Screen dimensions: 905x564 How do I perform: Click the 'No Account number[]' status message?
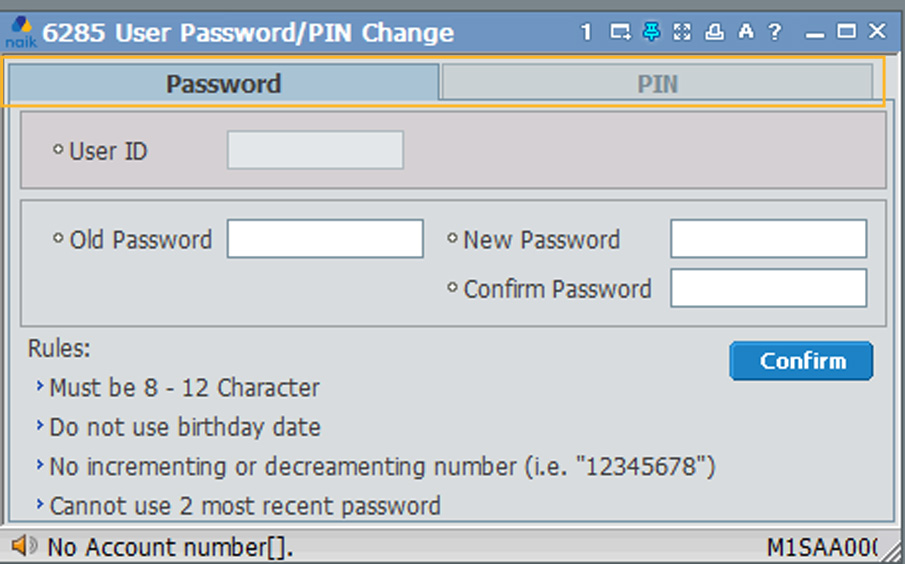click(170, 547)
